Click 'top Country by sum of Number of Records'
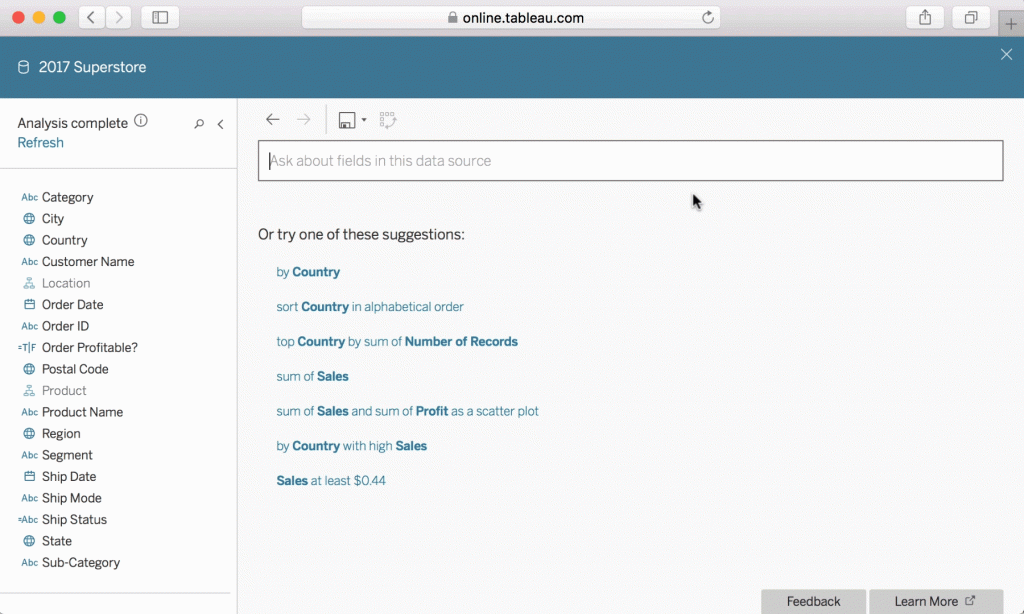This screenshot has height=614, width=1024. point(397,342)
